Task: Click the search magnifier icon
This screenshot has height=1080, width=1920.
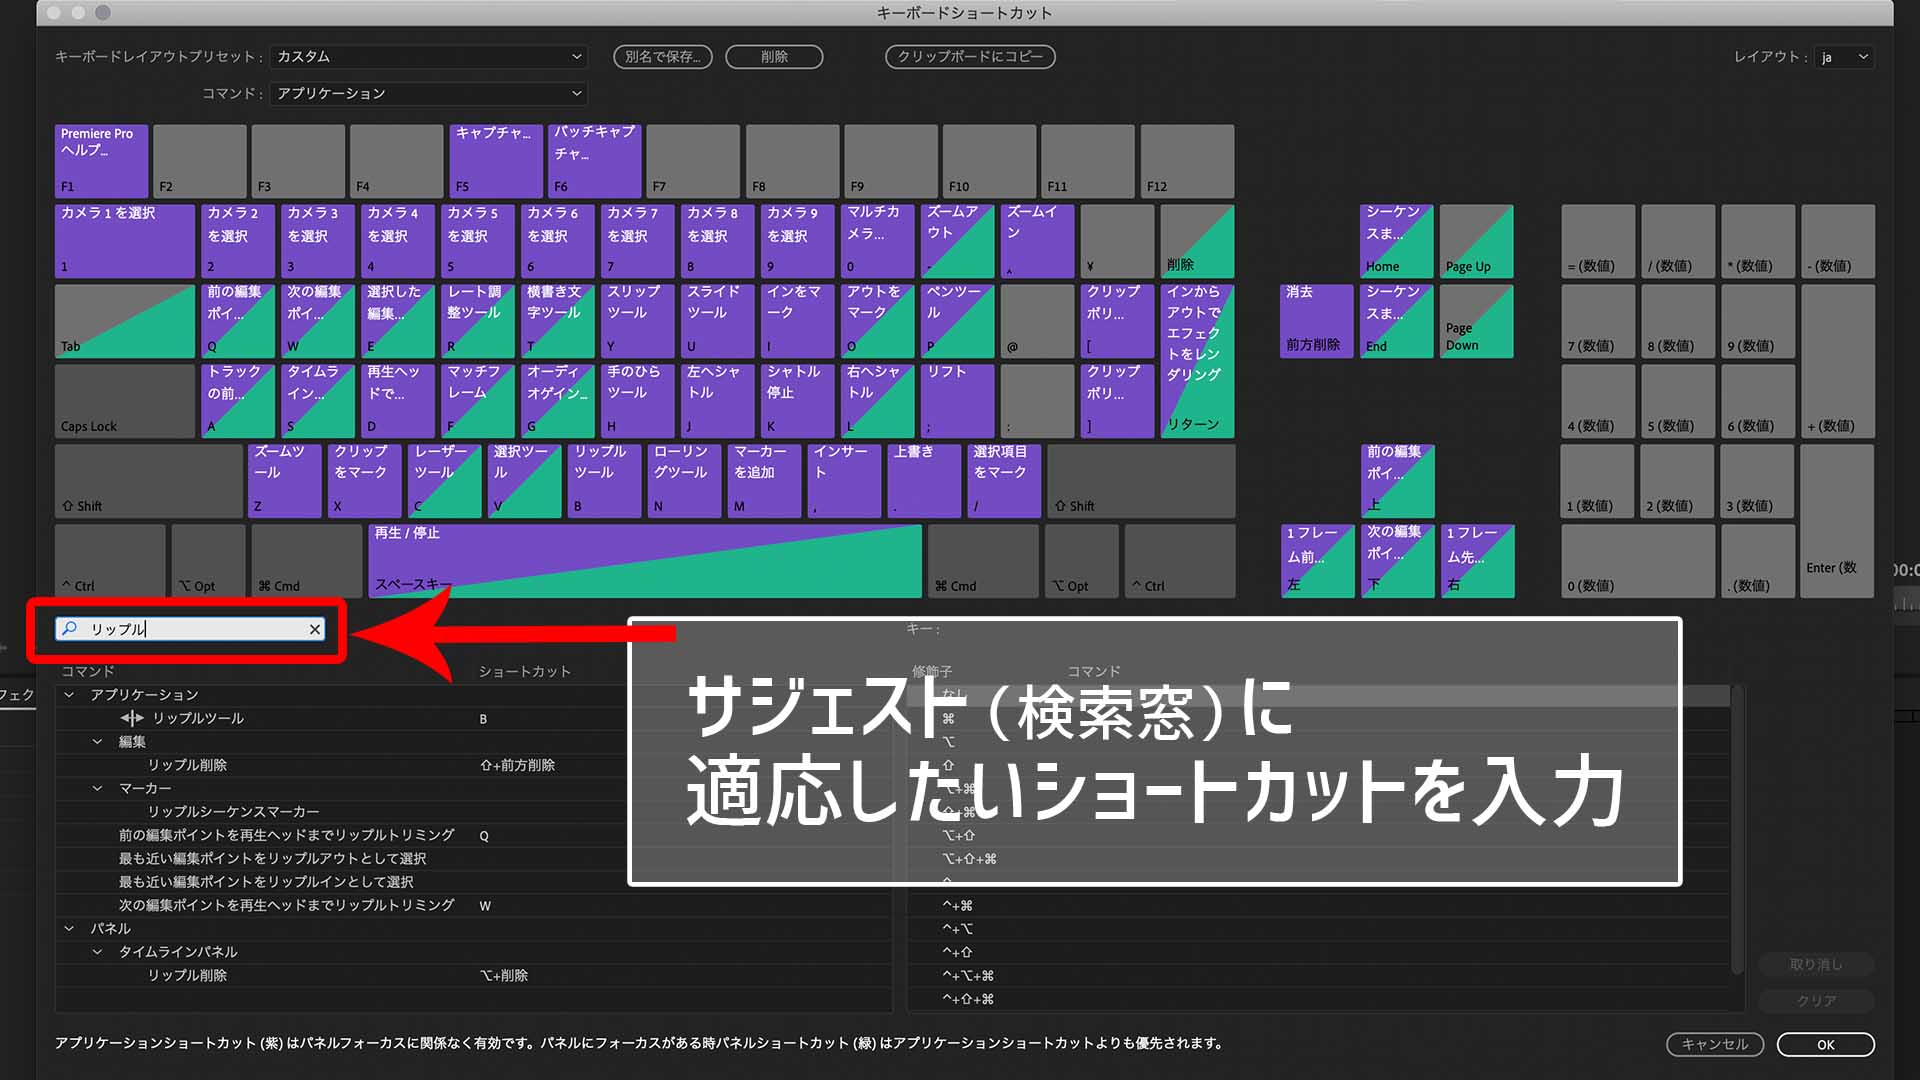Action: 69,628
